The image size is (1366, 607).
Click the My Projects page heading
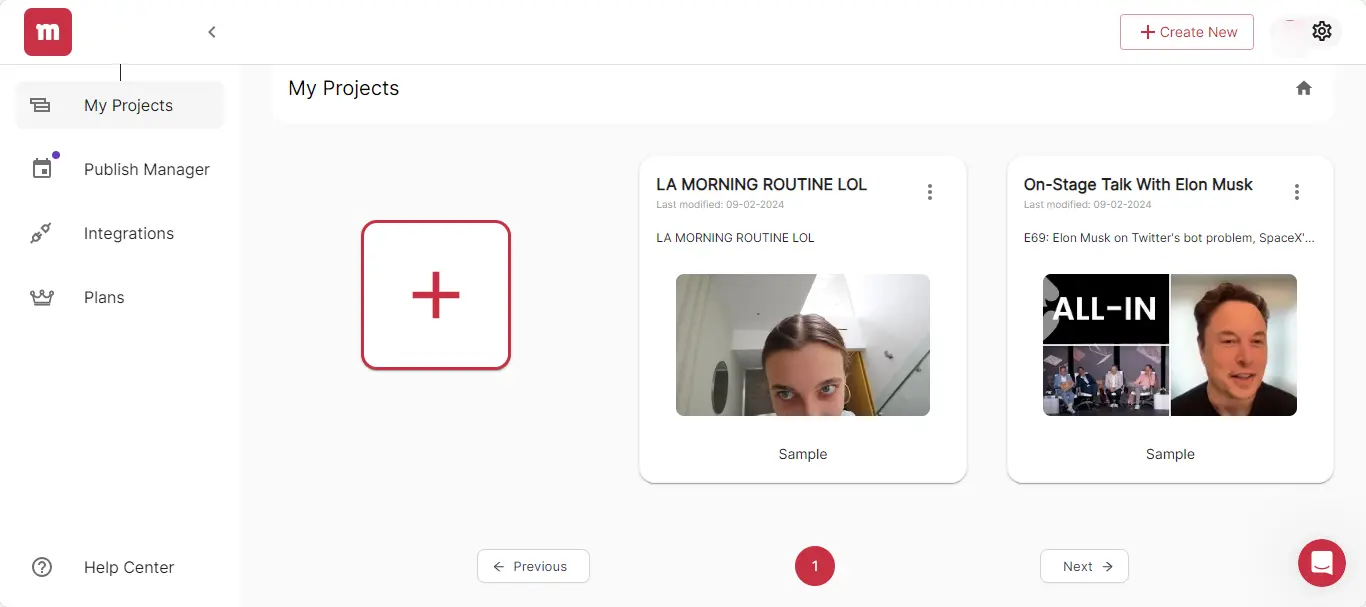(343, 88)
